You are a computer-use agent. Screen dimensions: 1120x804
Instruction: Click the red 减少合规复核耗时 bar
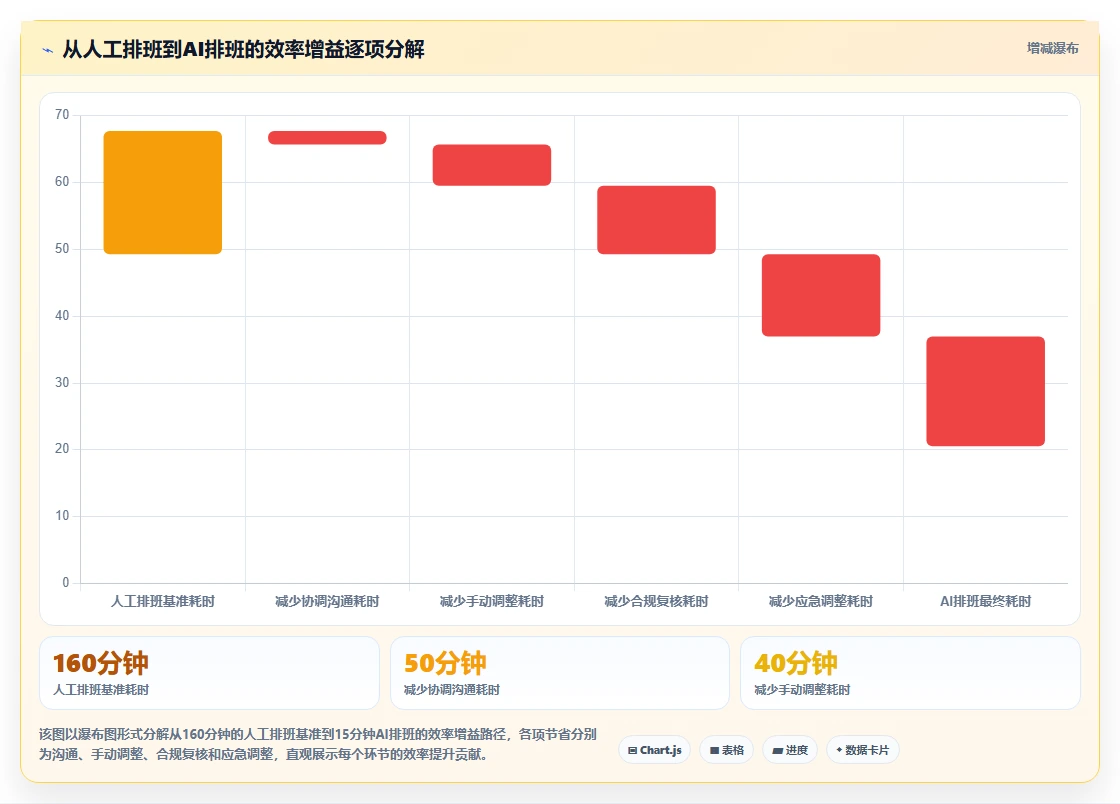(x=656, y=220)
